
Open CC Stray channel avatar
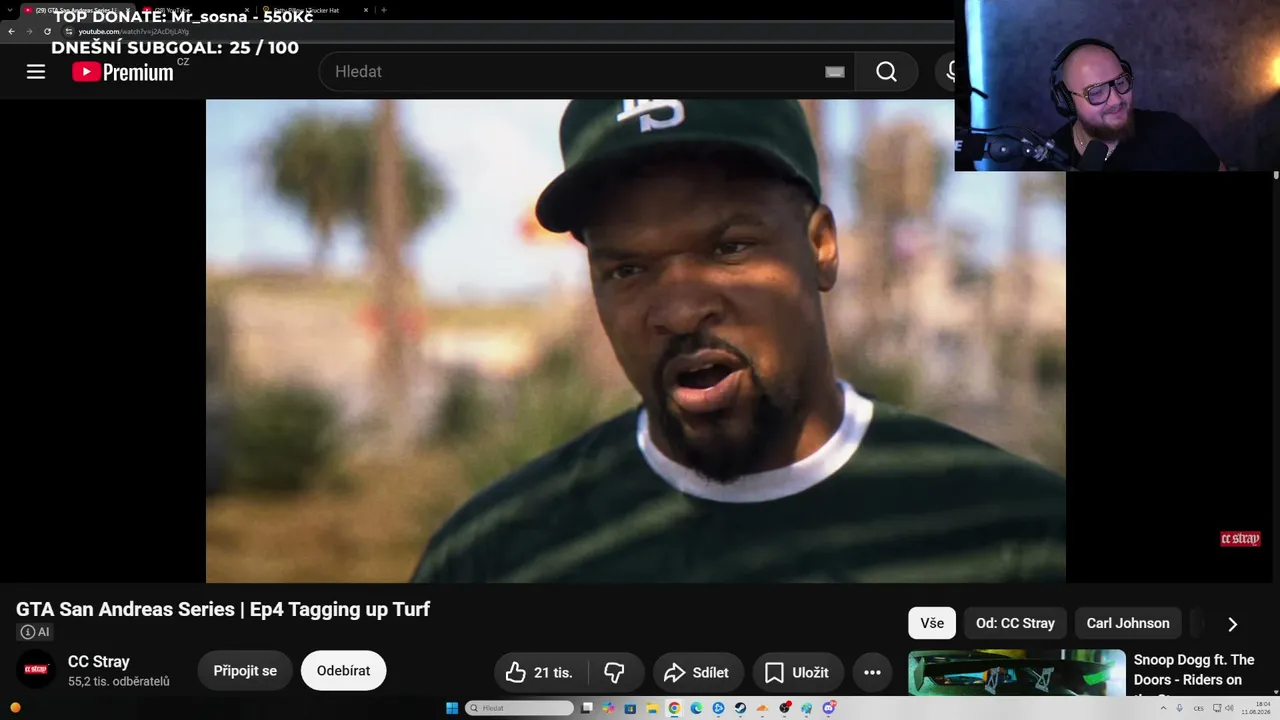point(36,669)
